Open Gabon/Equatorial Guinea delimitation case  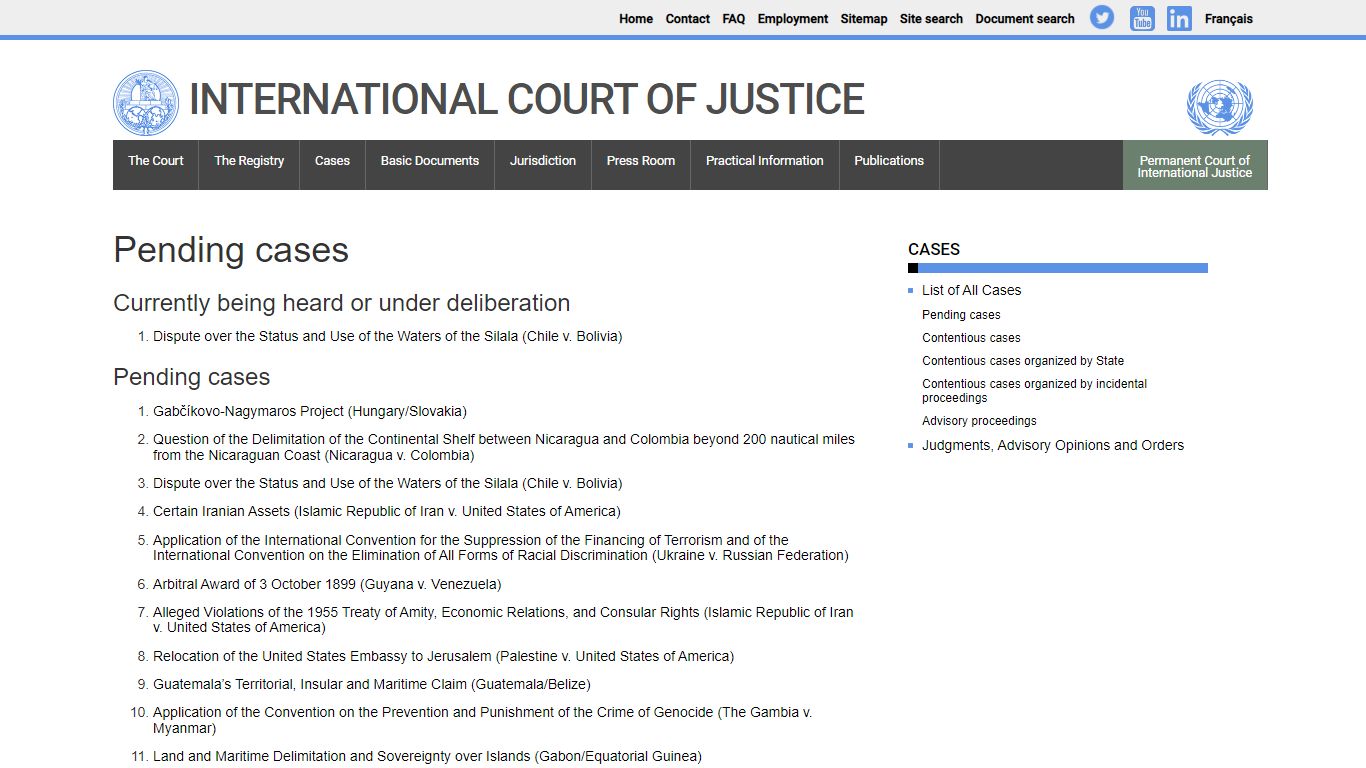point(427,756)
